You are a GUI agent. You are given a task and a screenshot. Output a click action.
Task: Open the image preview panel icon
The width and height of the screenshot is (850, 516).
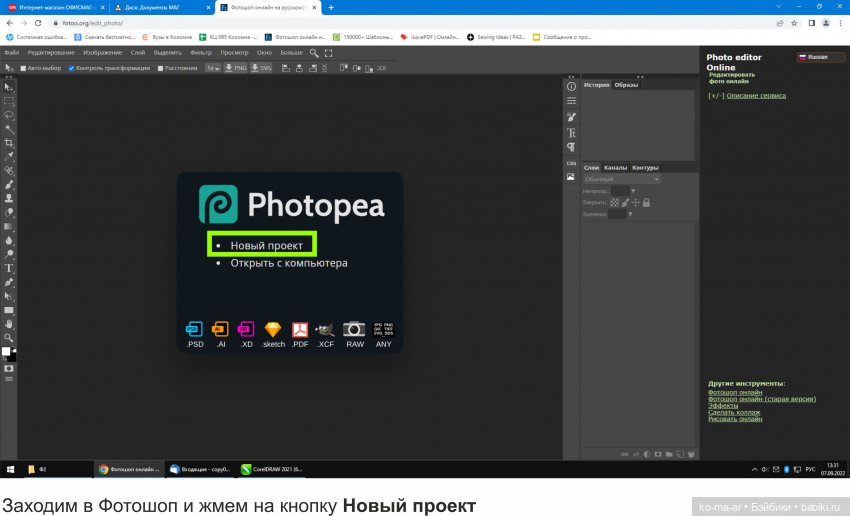571,177
